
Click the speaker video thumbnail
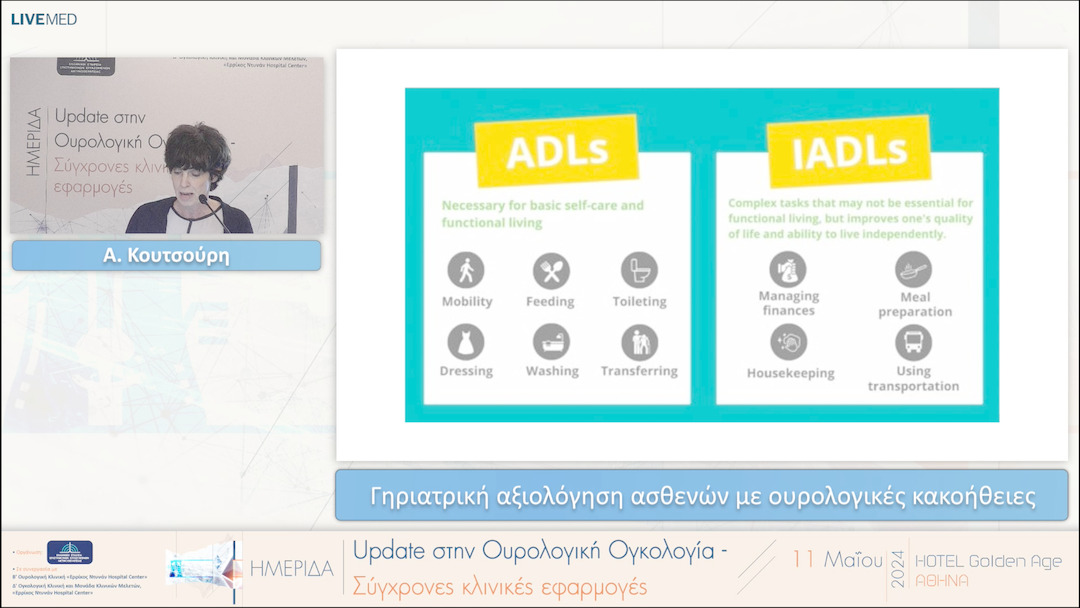coord(167,145)
